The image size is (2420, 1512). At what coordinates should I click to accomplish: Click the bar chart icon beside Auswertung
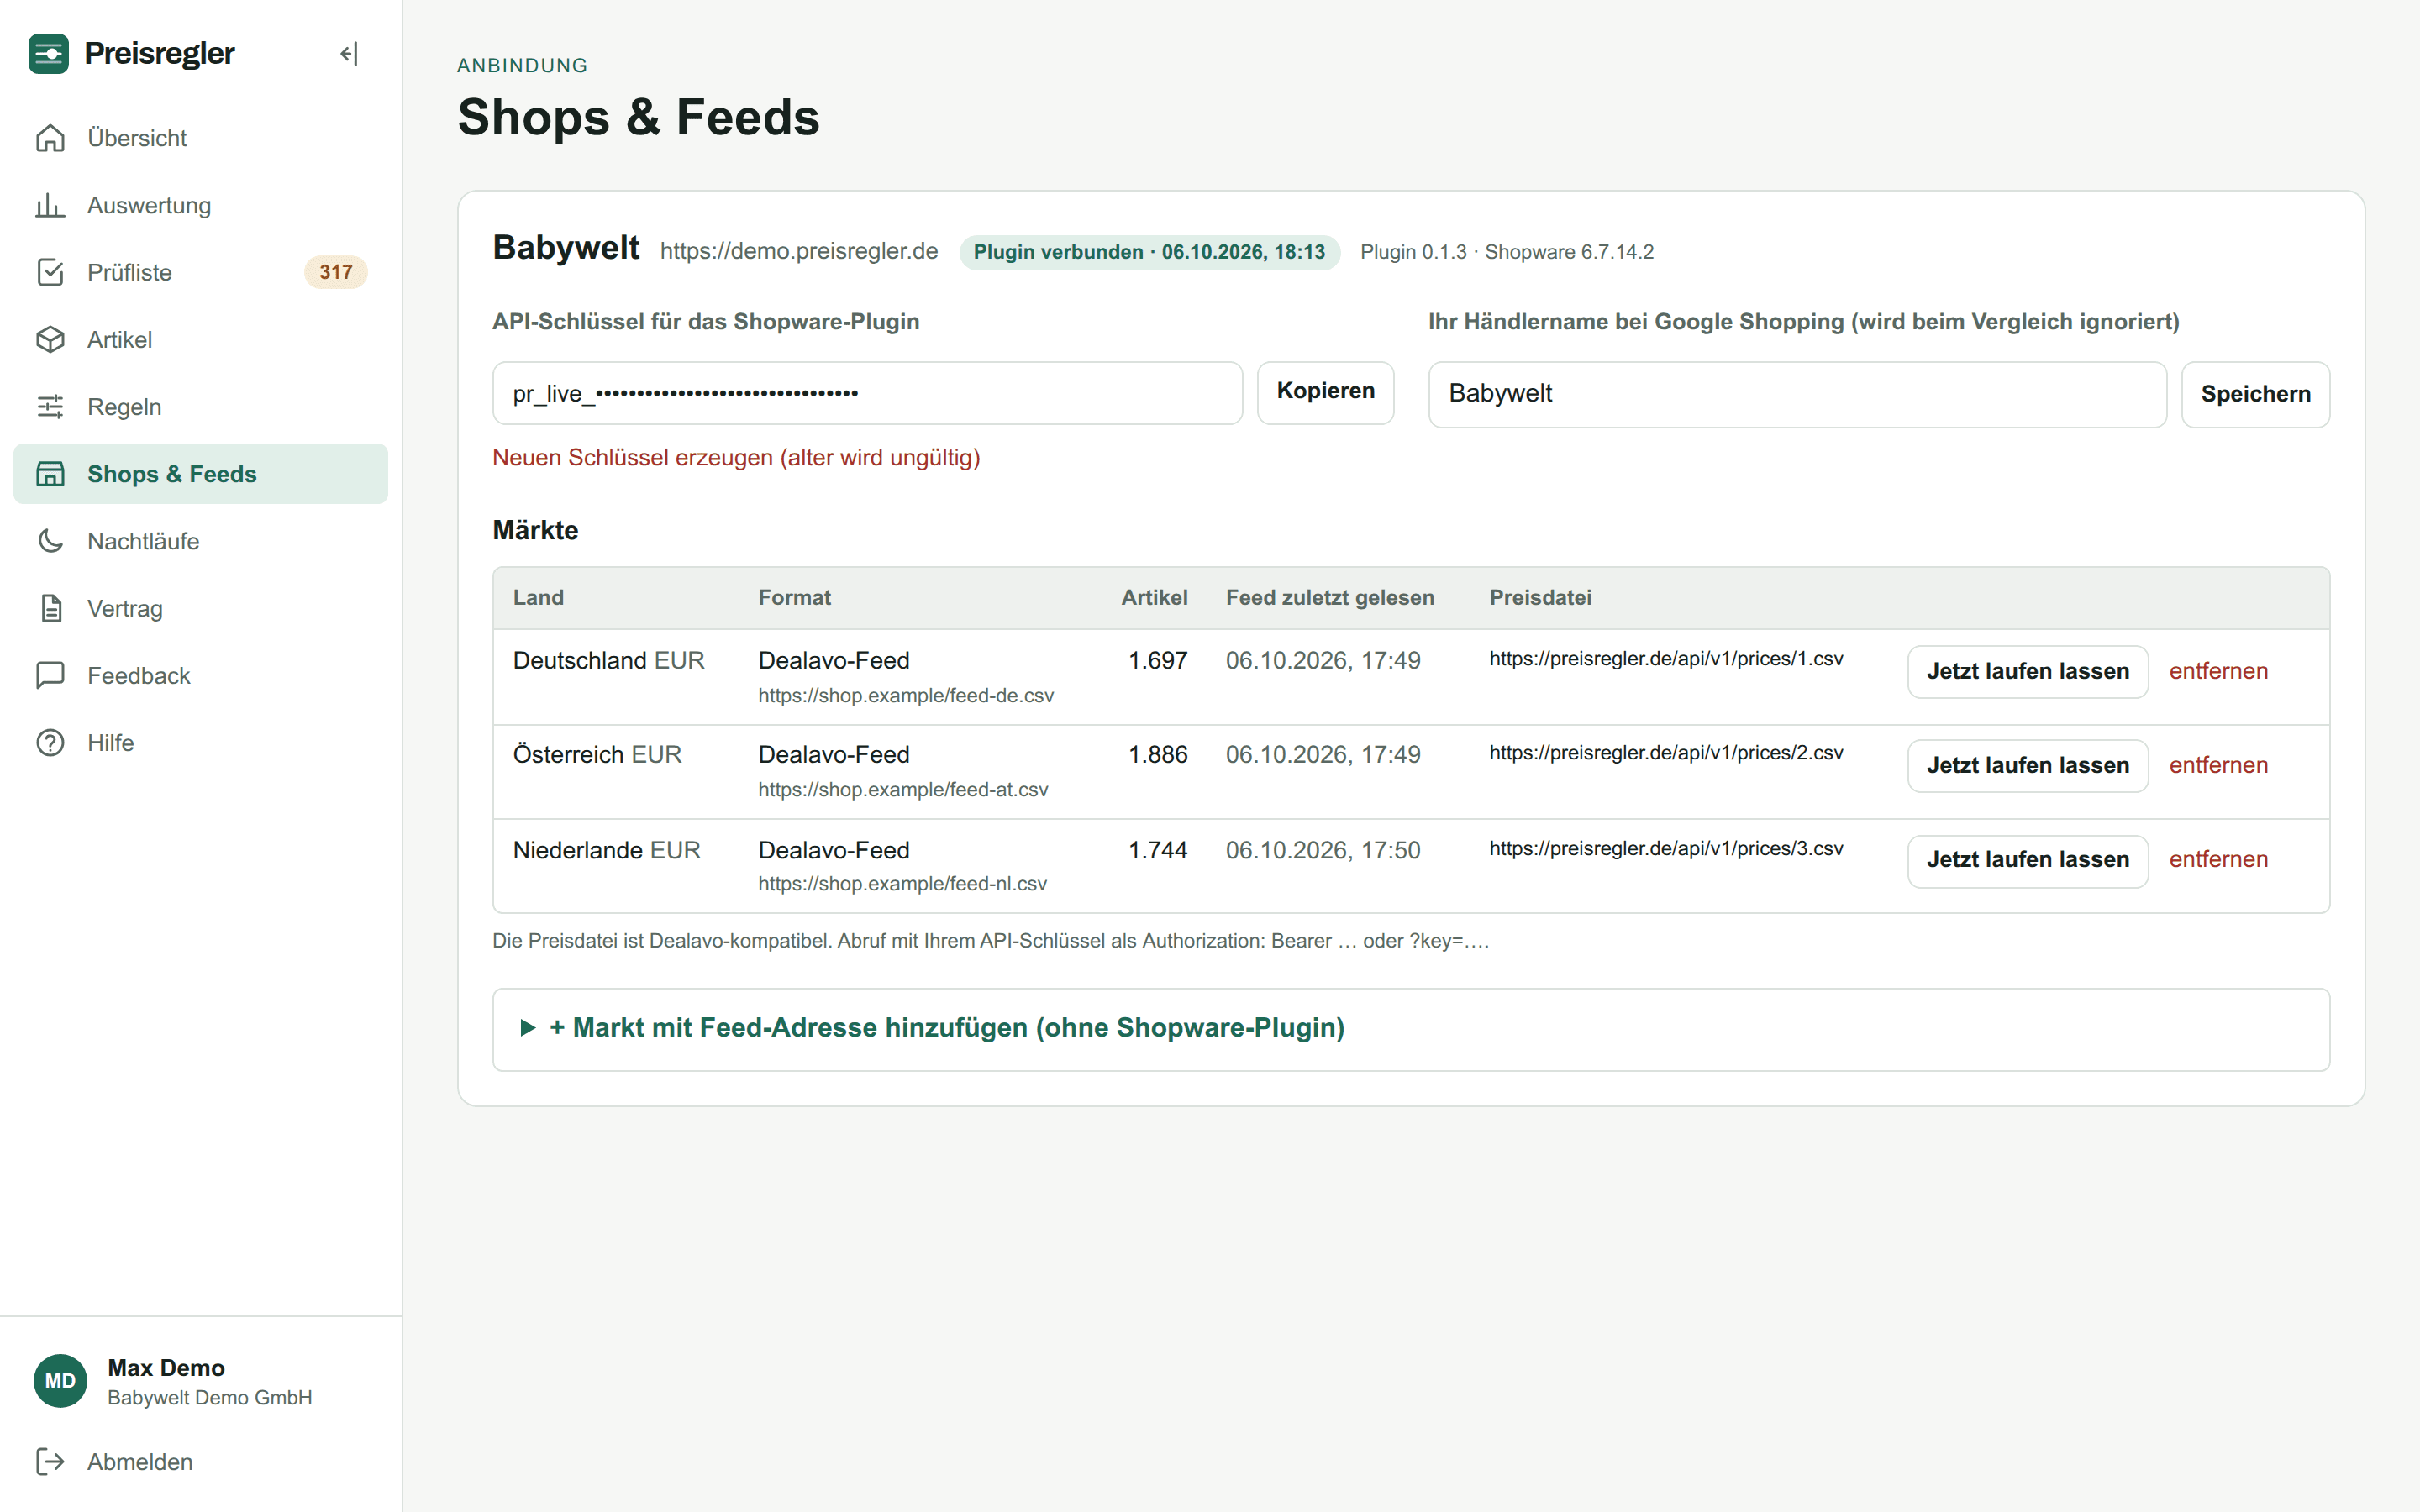(x=50, y=205)
